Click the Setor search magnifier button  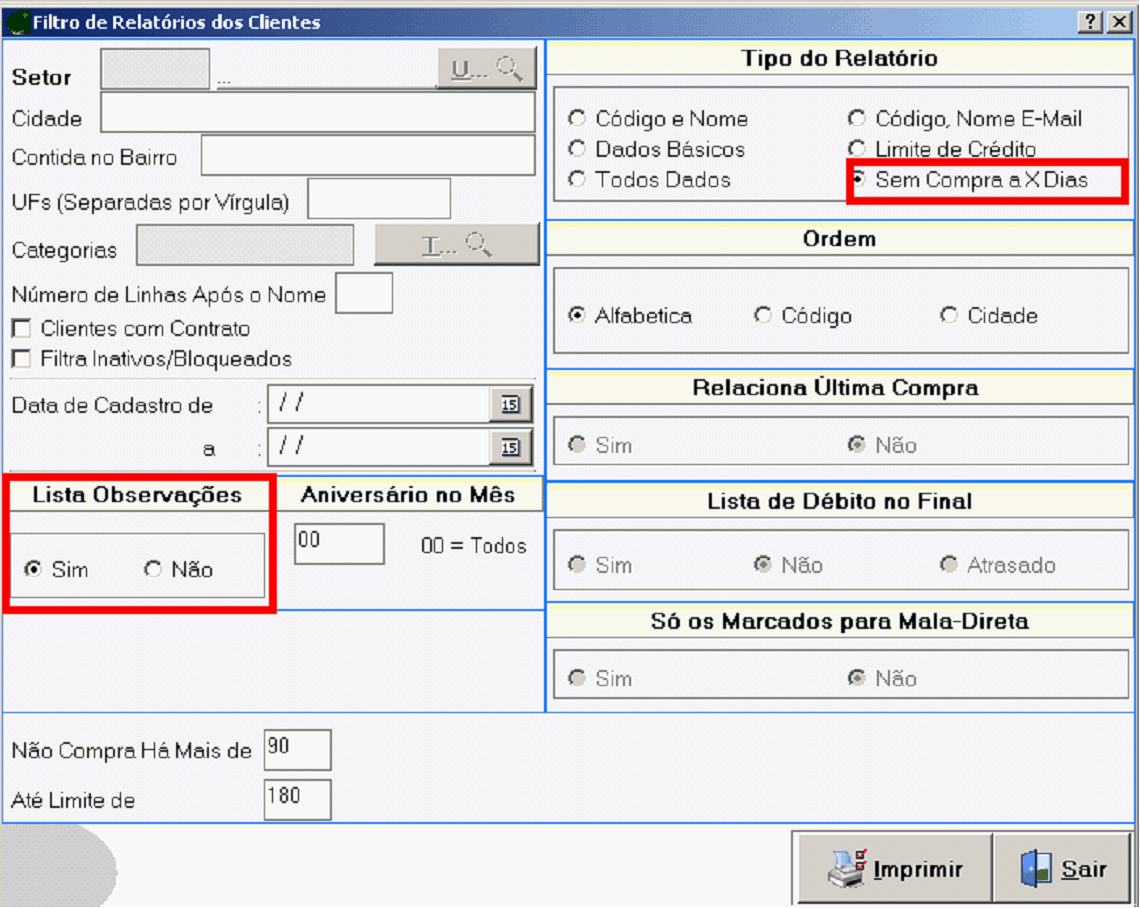(486, 69)
